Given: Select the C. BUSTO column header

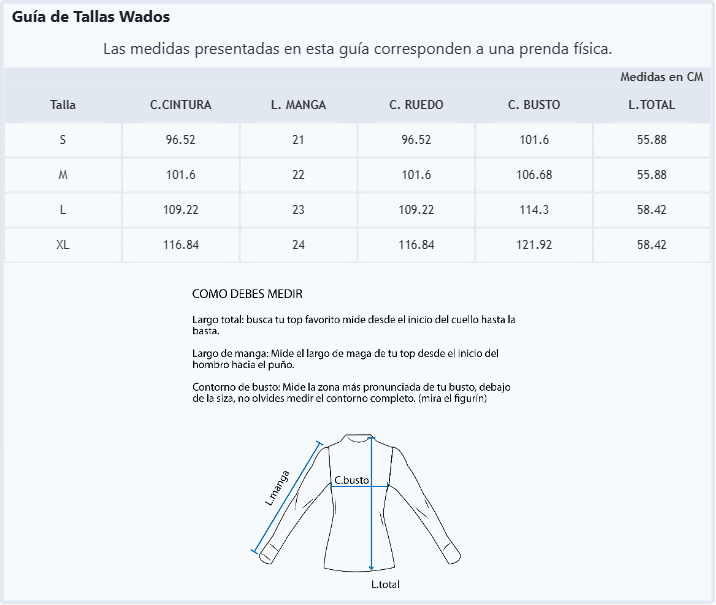Looking at the screenshot, I should coord(534,105).
